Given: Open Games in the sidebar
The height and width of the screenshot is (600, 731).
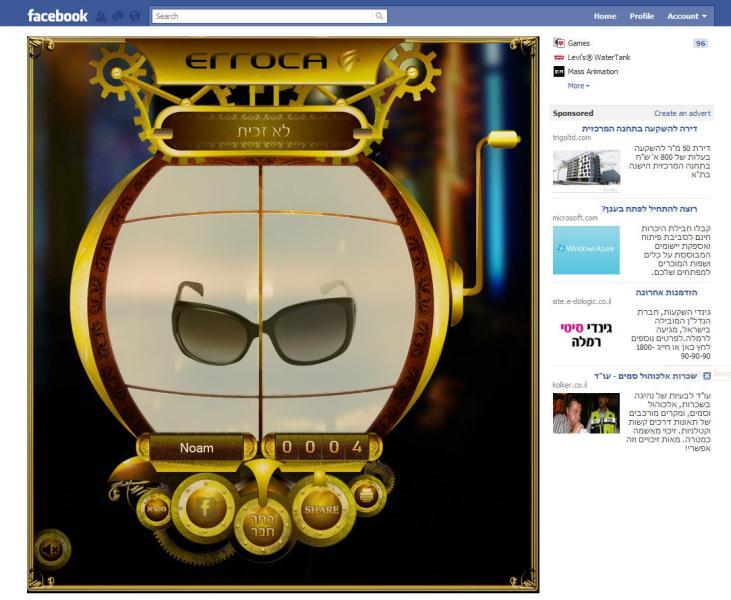Looking at the screenshot, I should point(579,43).
